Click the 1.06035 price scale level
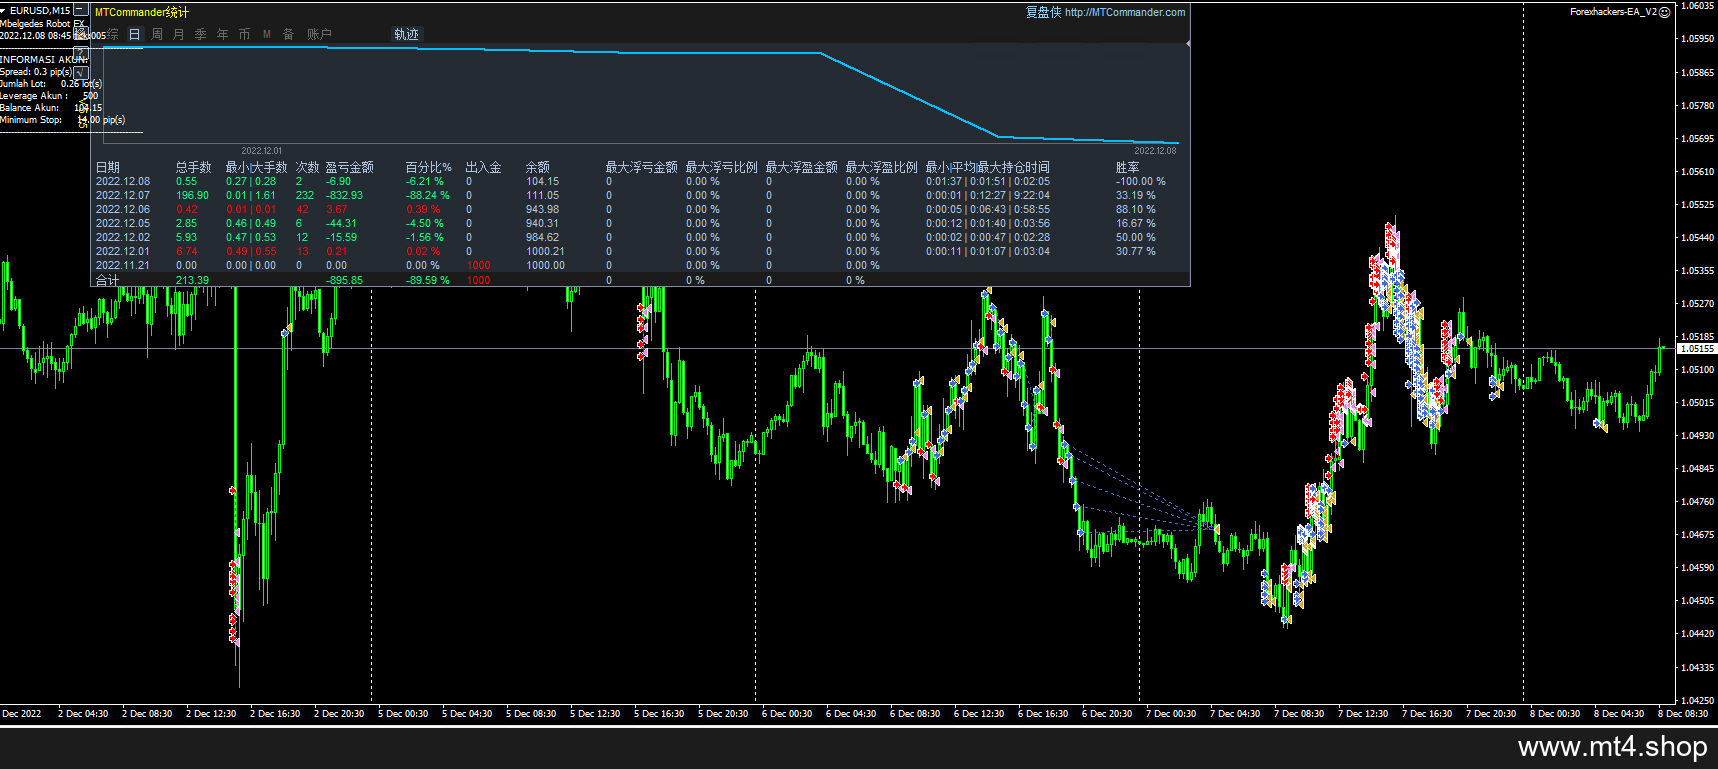1718x769 pixels. point(1697,6)
